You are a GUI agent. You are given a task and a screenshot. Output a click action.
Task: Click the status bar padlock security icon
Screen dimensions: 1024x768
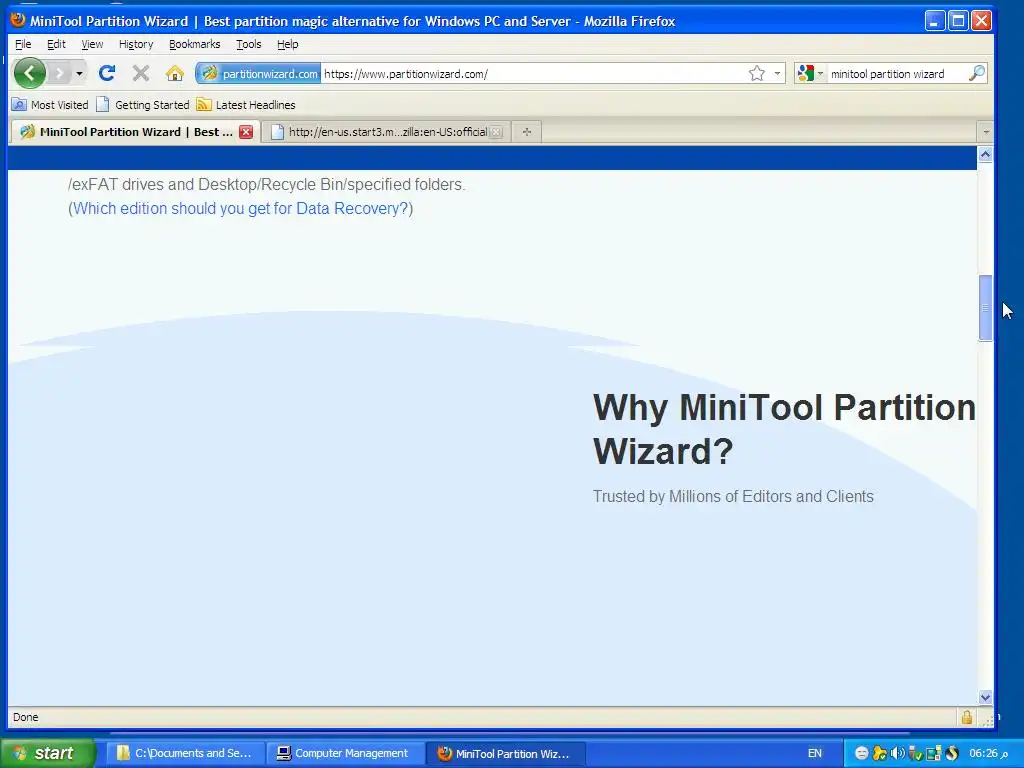tap(967, 717)
